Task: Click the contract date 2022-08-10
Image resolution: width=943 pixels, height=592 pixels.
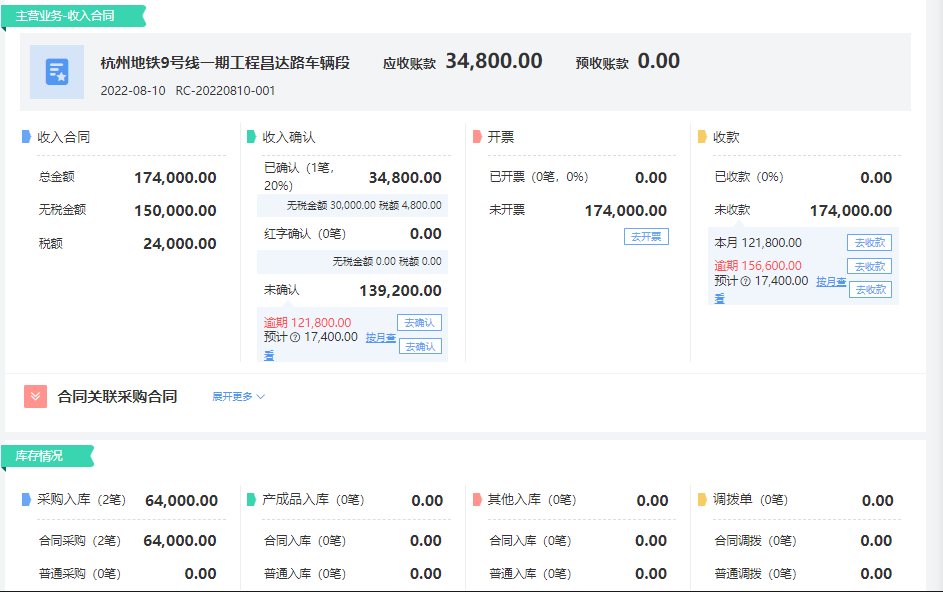Action: click(133, 91)
